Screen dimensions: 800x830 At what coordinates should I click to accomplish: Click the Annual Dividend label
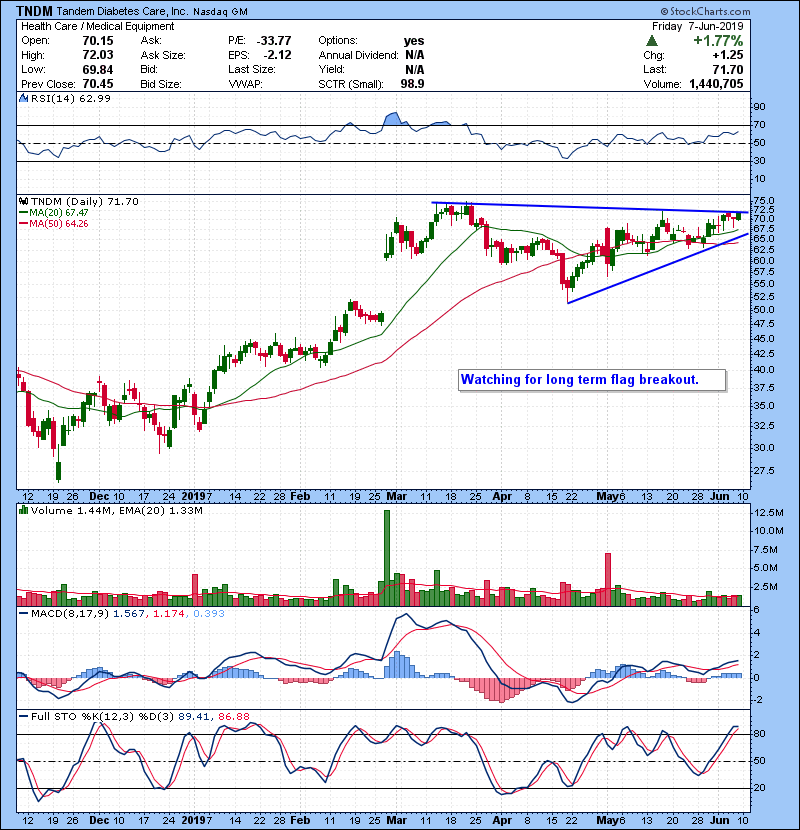(x=358, y=55)
